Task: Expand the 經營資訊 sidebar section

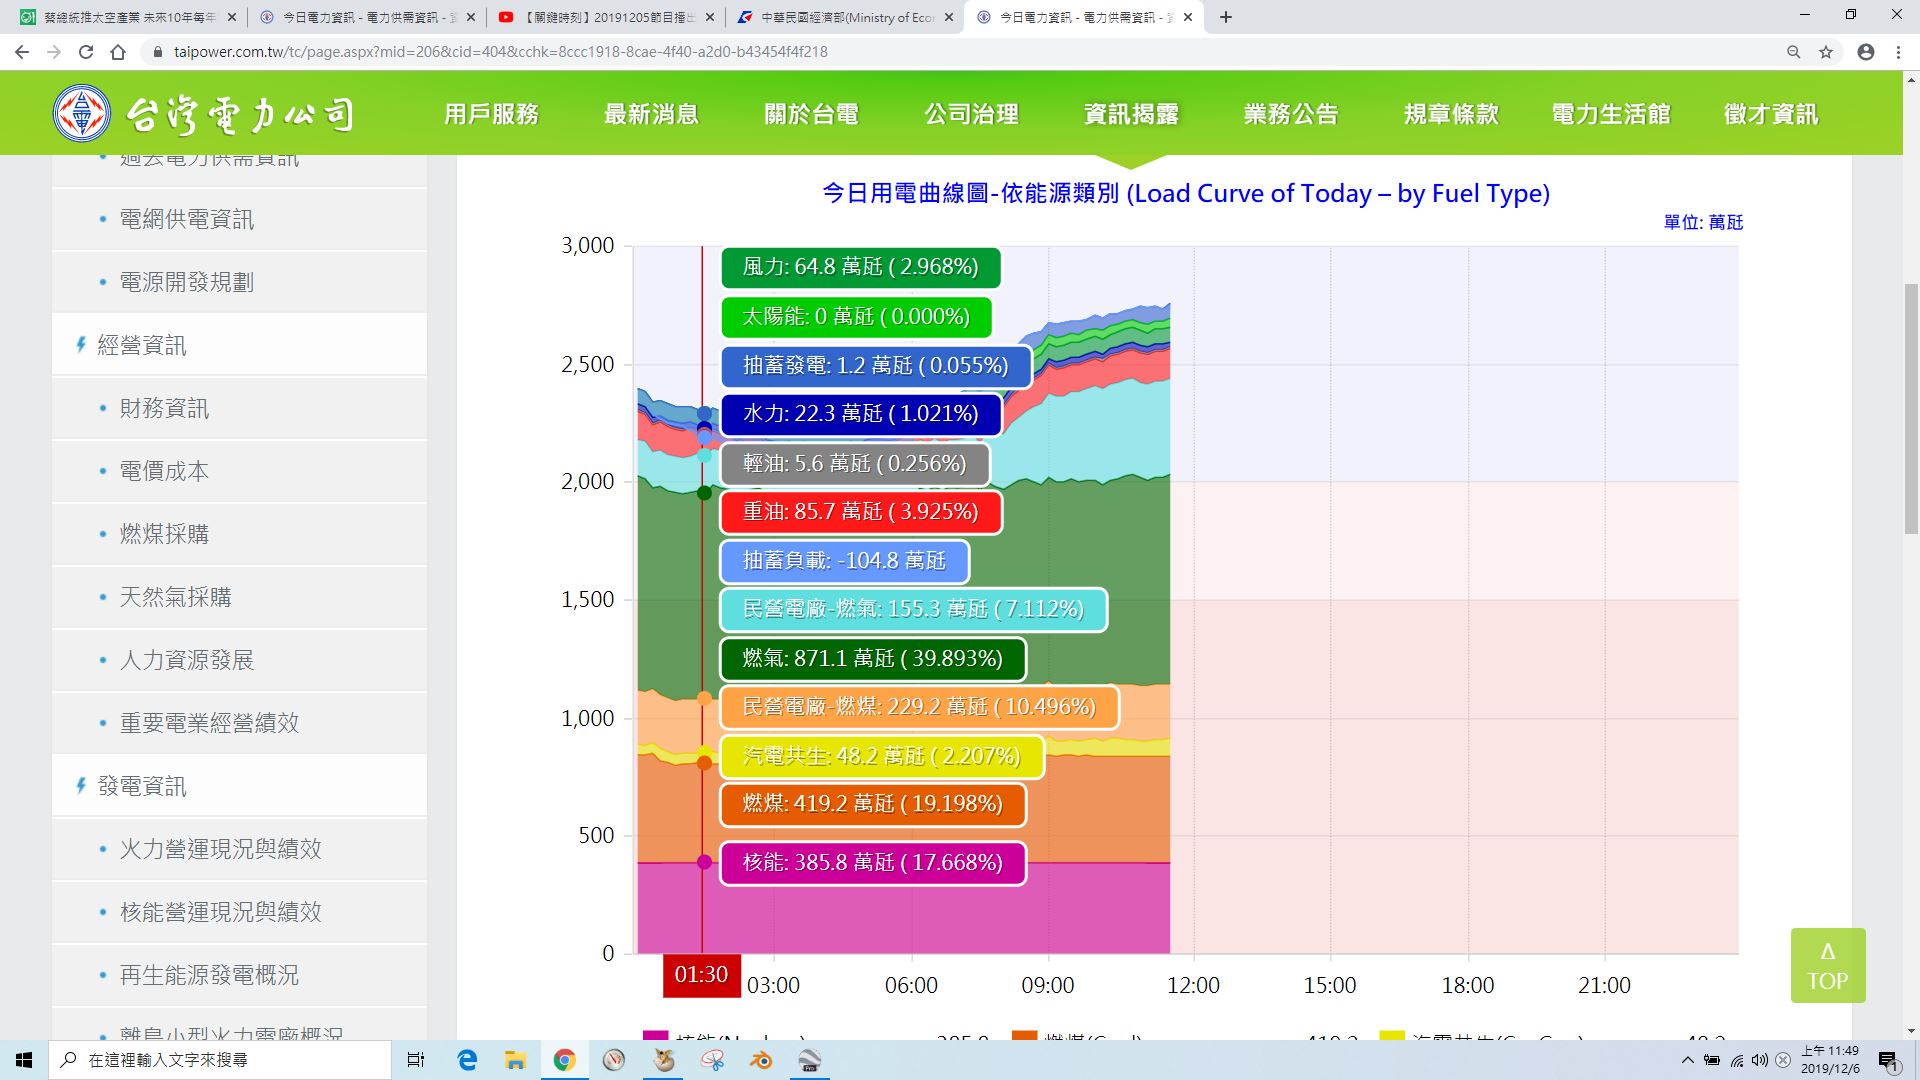Action: point(239,345)
